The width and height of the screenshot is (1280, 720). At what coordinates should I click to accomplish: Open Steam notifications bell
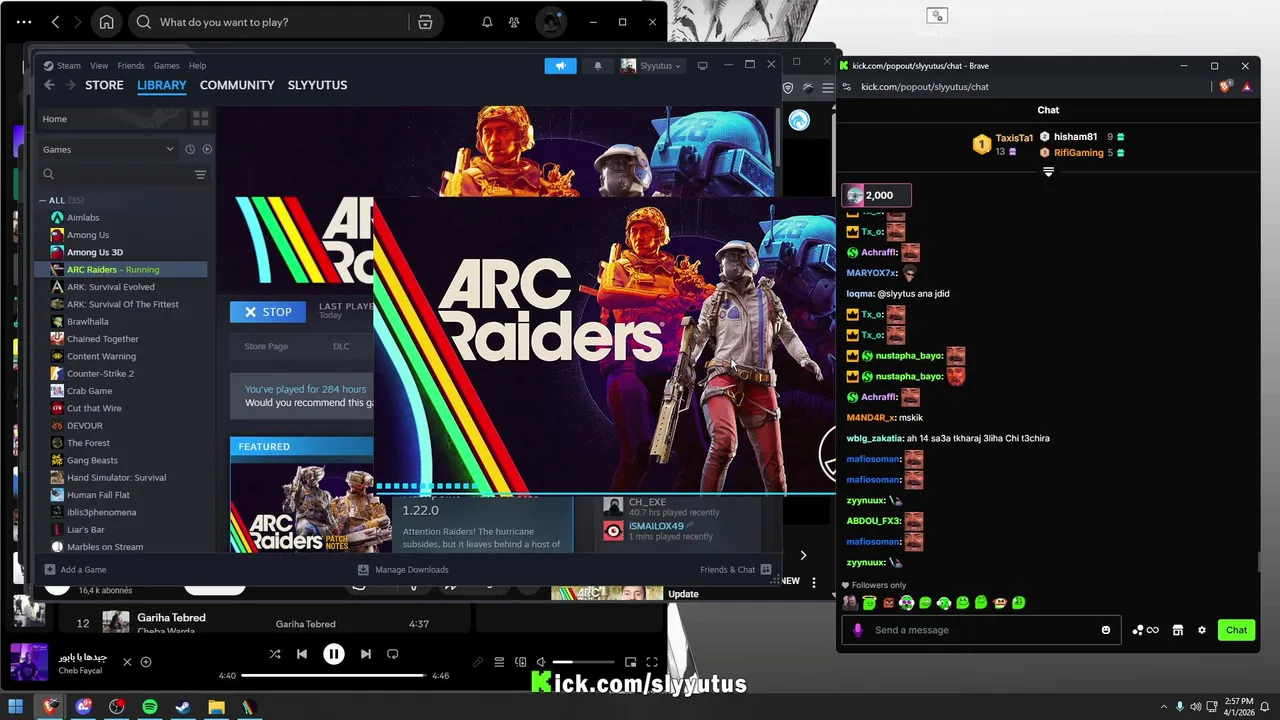click(x=598, y=66)
